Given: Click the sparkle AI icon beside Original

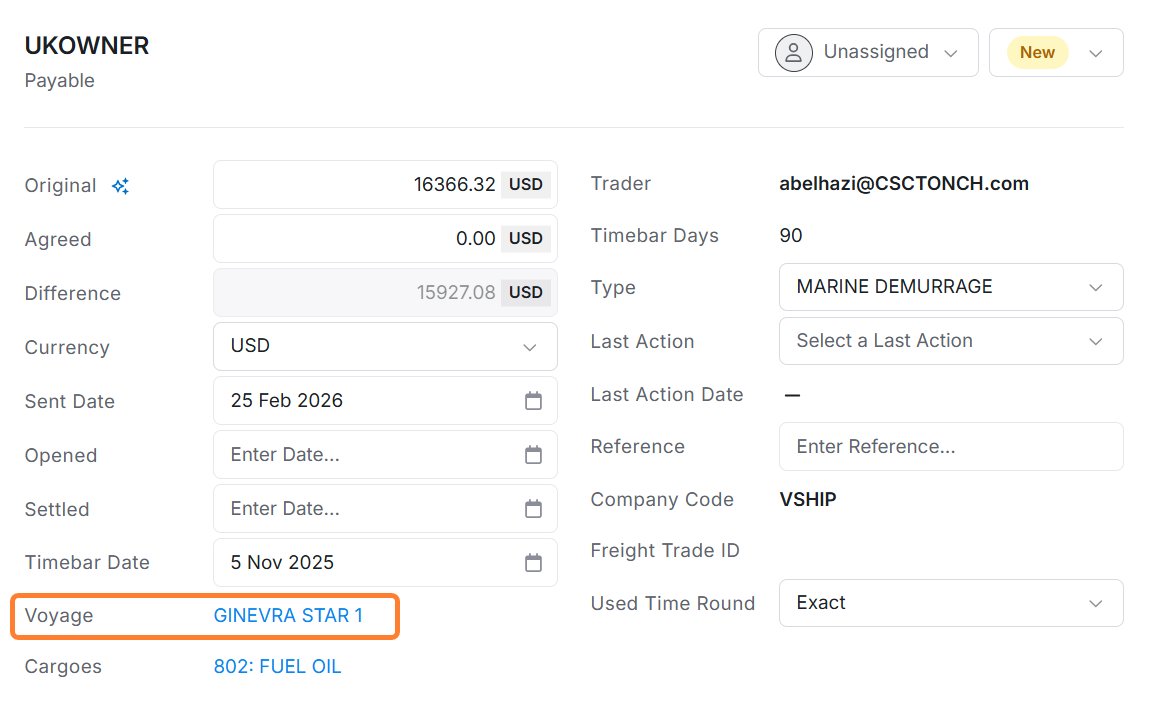Looking at the screenshot, I should 120,186.
